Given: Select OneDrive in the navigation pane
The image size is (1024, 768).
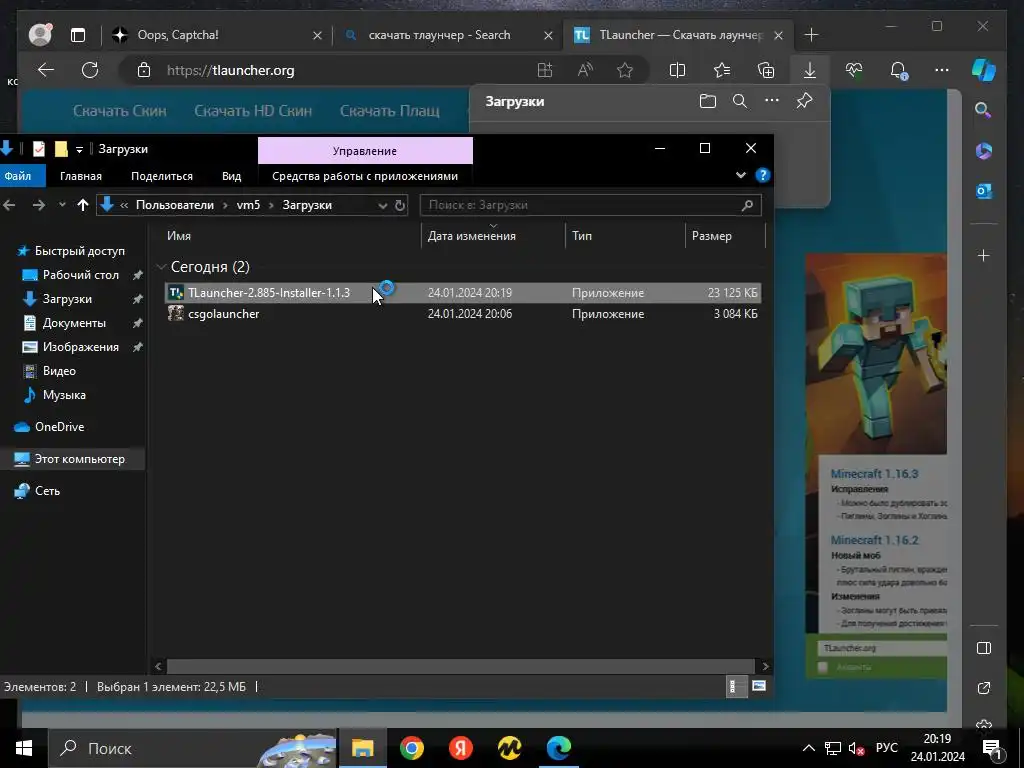Looking at the screenshot, I should tap(59, 427).
